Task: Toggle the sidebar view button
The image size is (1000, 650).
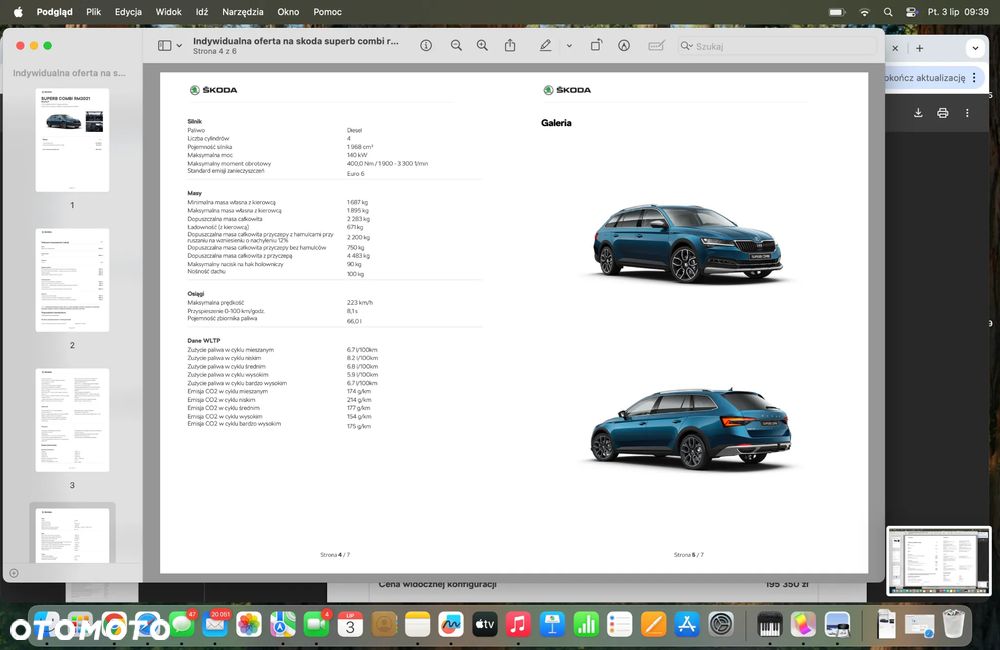Action: point(165,45)
